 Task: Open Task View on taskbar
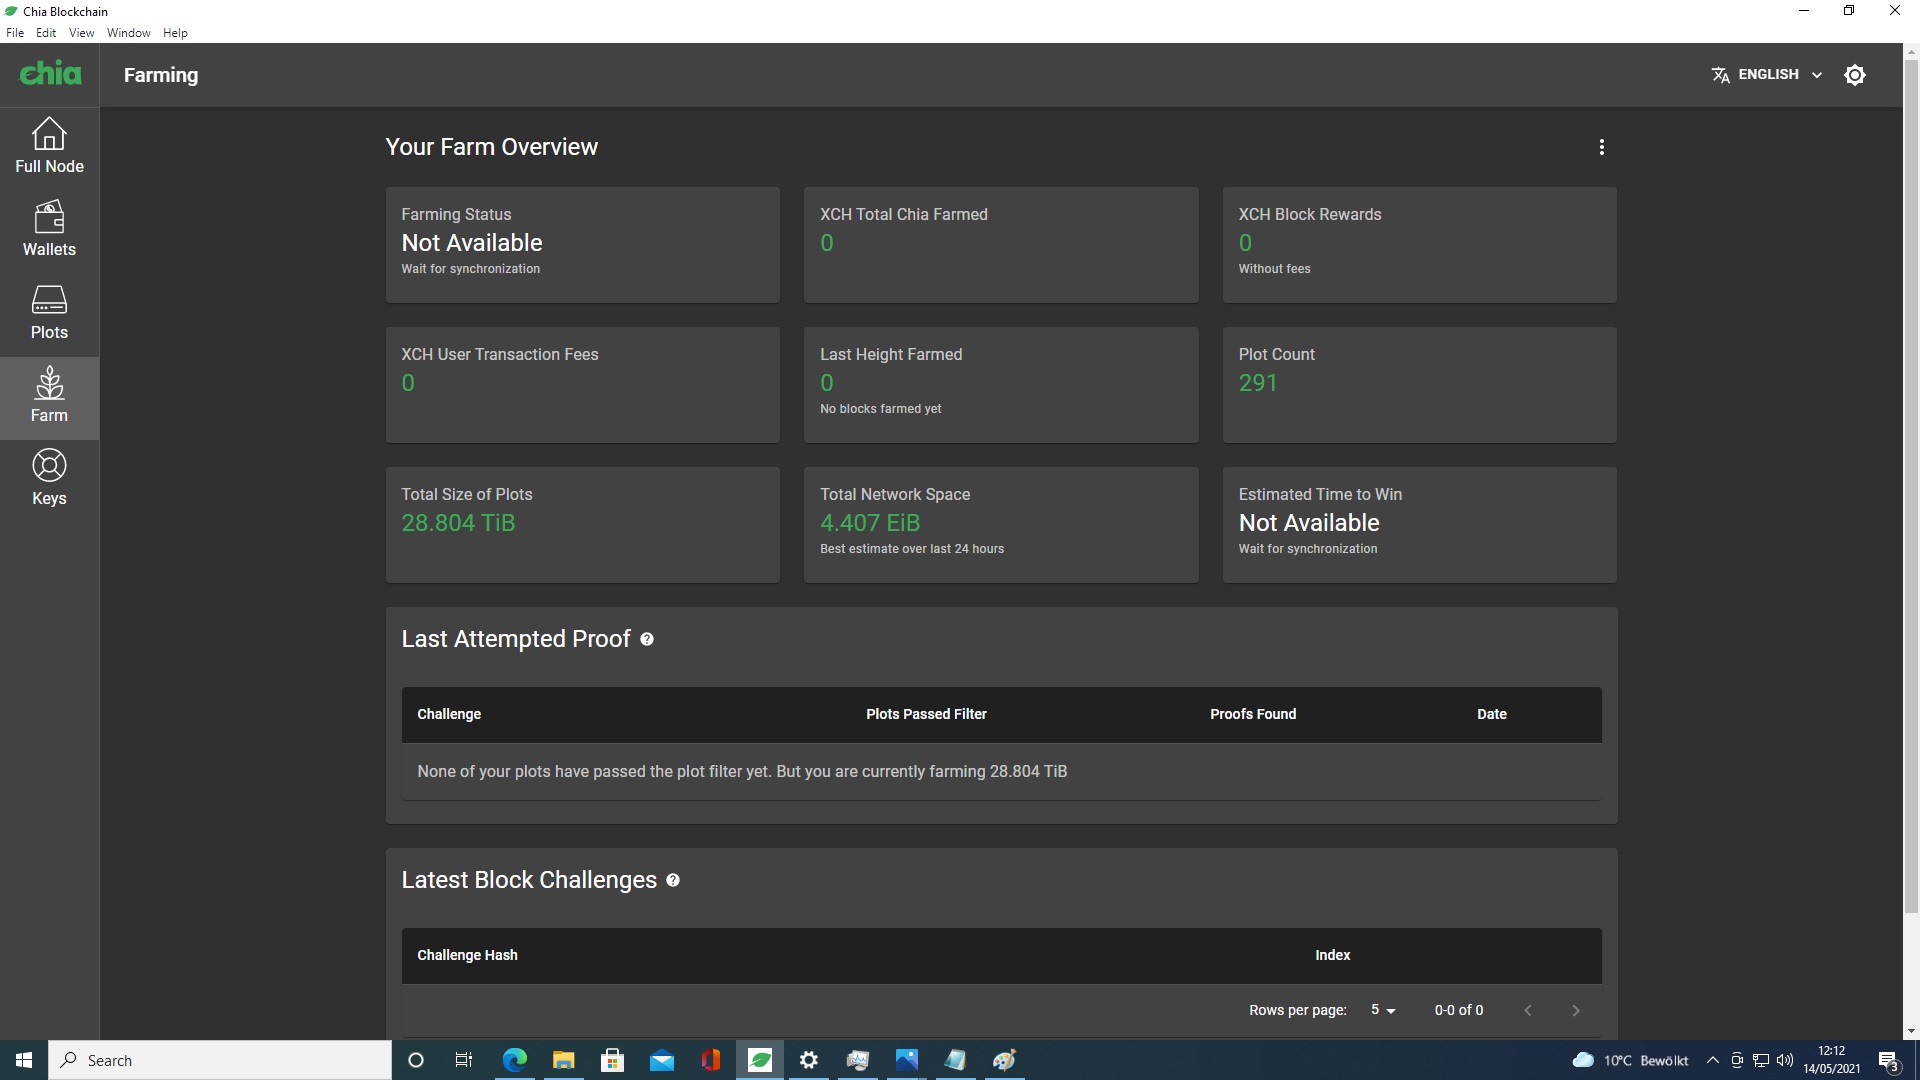[x=464, y=1060]
